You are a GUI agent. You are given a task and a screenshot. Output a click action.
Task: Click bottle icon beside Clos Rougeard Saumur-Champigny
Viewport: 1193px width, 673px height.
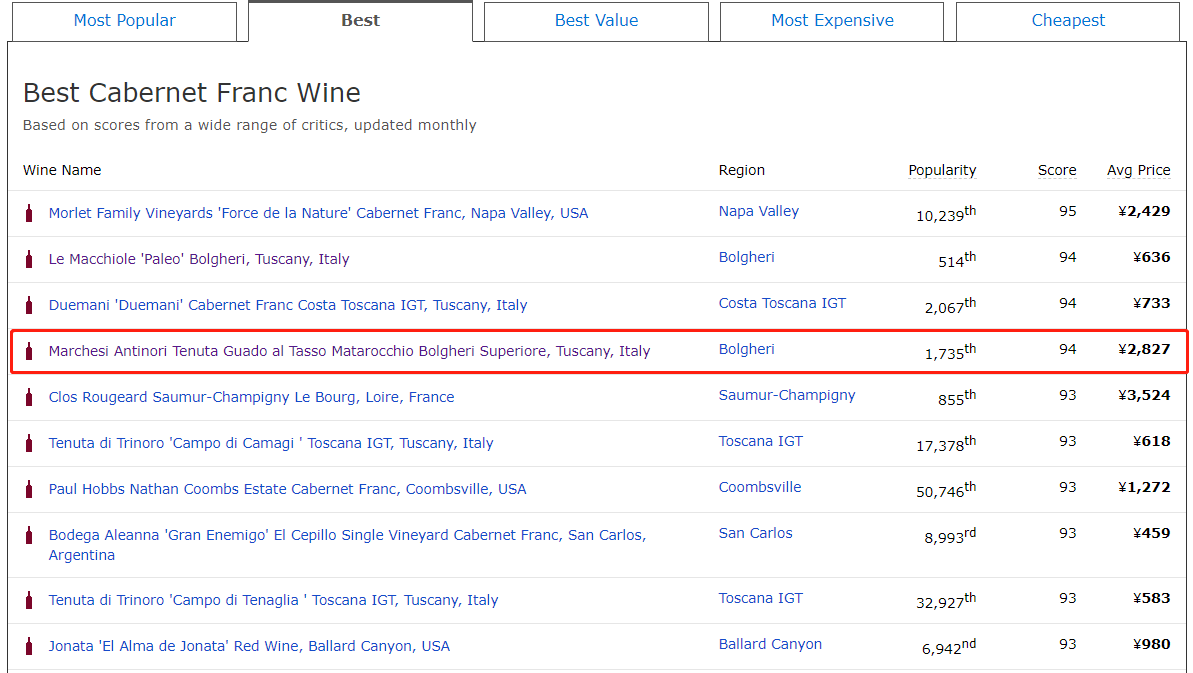click(x=29, y=397)
